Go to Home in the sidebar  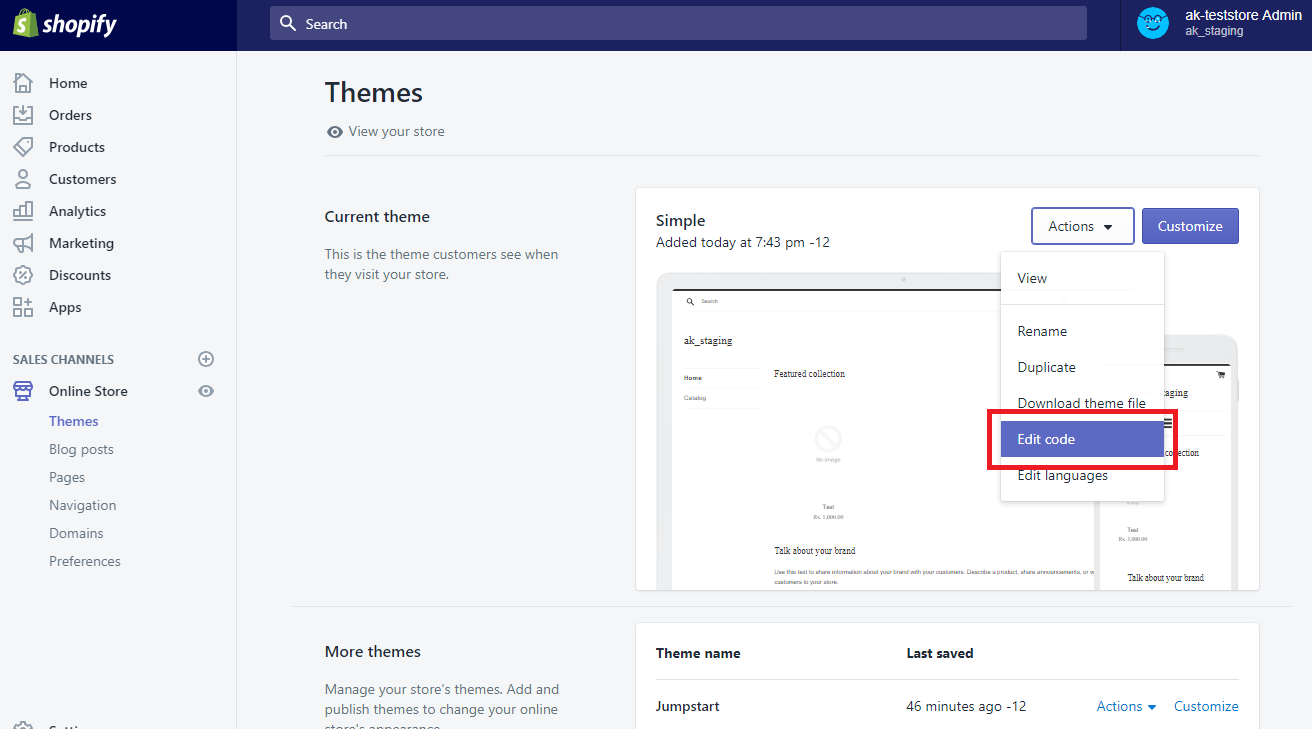(x=68, y=83)
